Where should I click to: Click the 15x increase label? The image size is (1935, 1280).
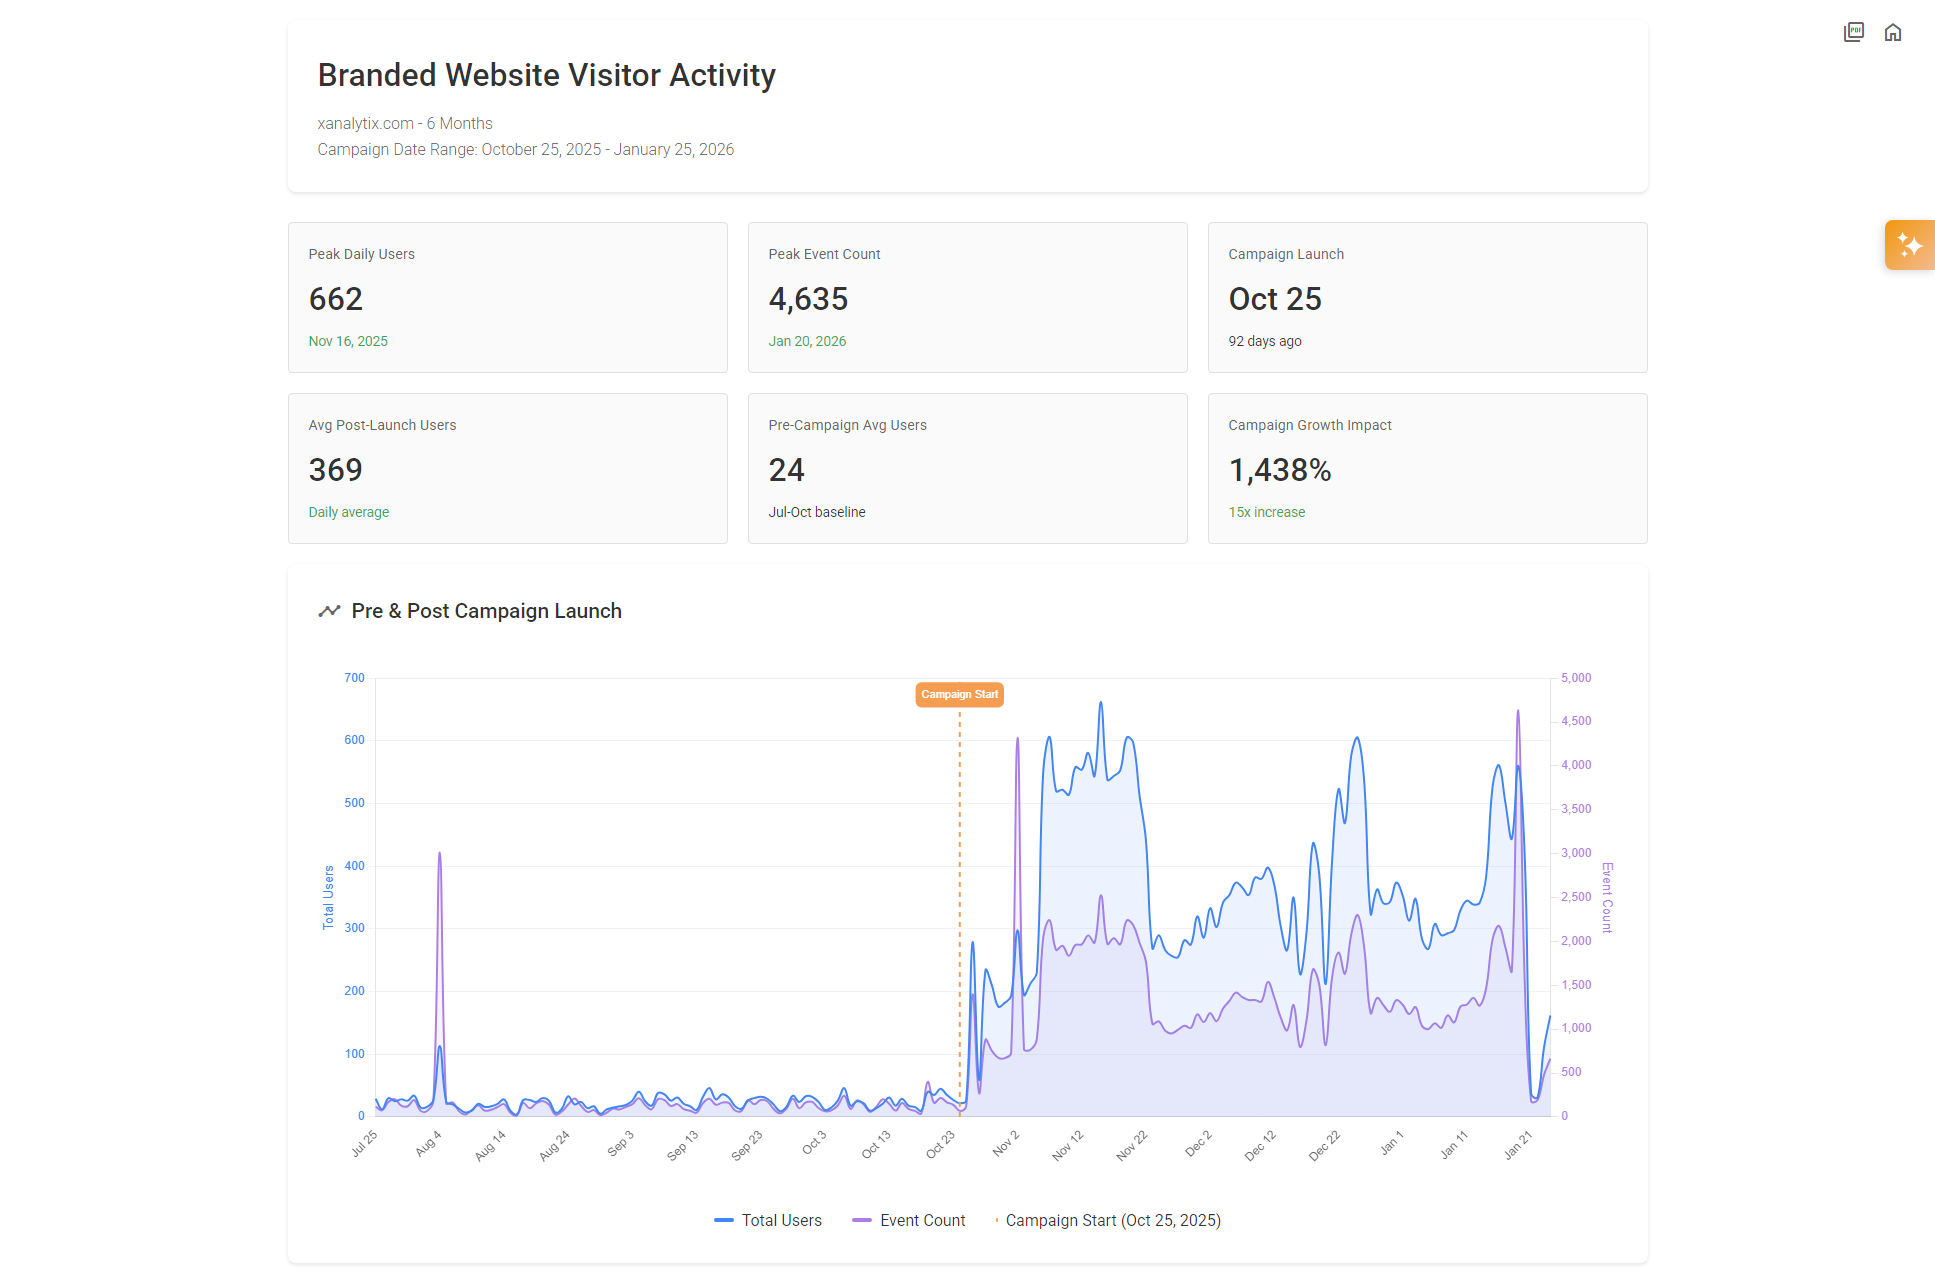(x=1266, y=511)
